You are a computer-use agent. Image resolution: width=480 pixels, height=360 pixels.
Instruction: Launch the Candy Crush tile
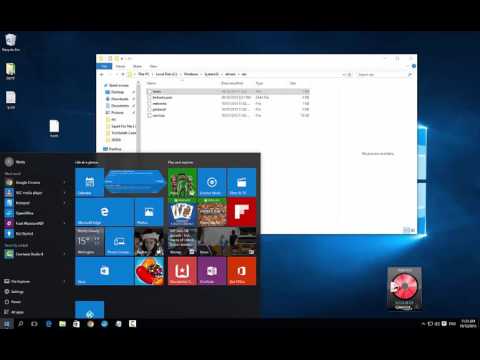click(149, 271)
